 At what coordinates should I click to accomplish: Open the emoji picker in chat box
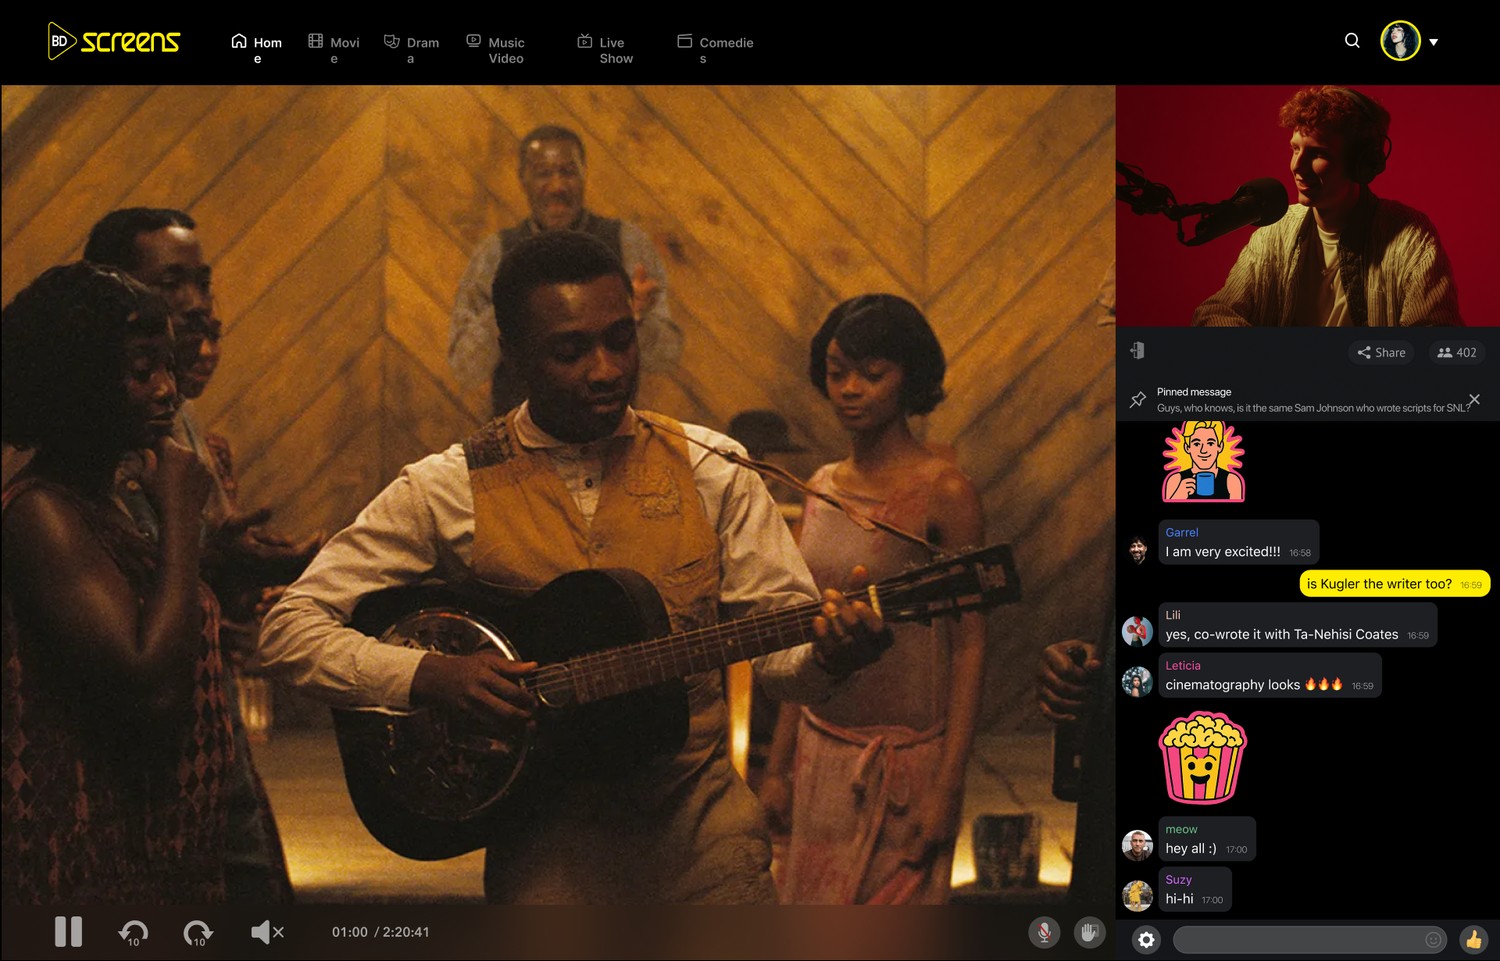1433,939
